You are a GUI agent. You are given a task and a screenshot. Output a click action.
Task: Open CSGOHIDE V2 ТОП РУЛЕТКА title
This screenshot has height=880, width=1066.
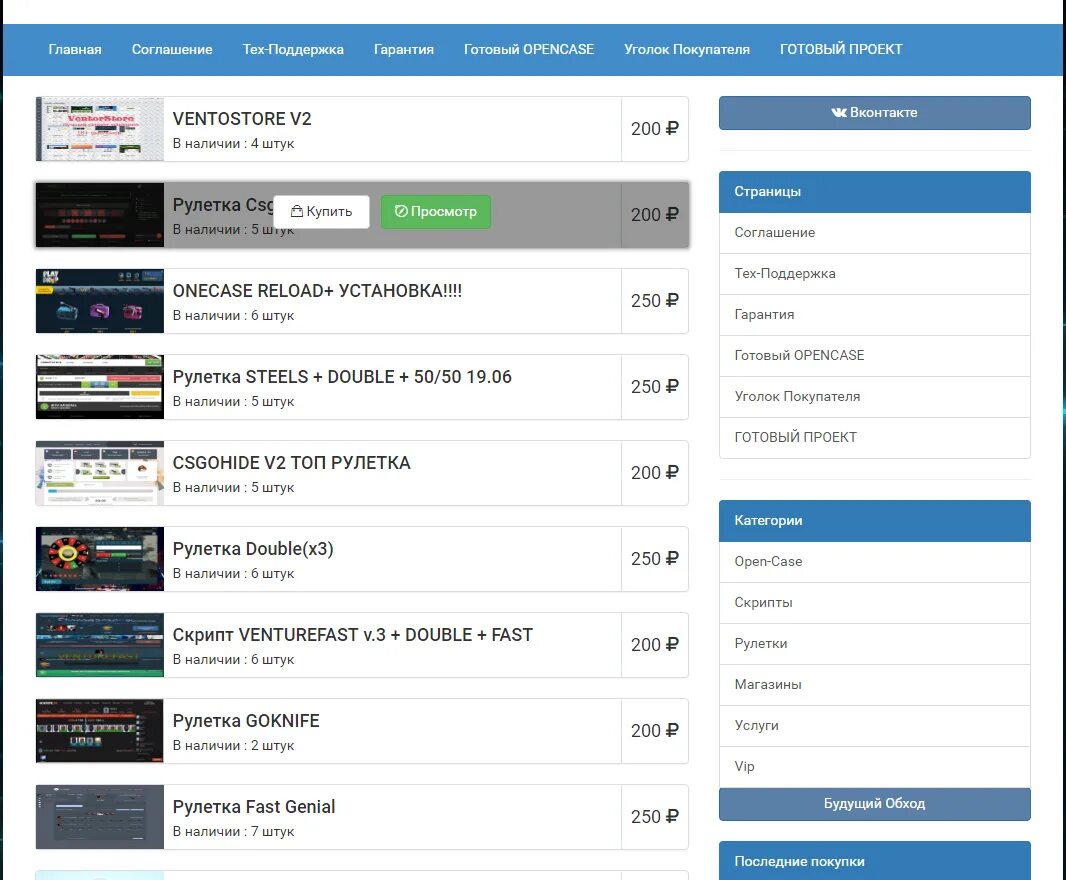point(292,463)
